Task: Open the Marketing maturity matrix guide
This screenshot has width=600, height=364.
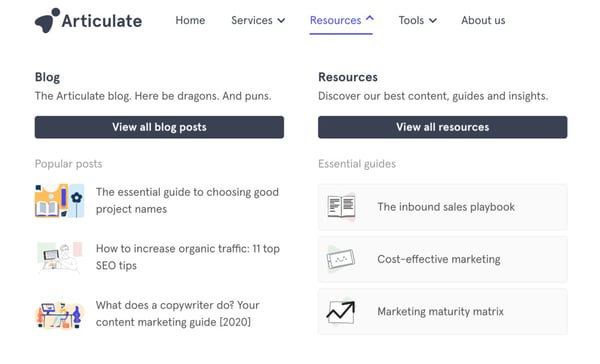Action: 443,312
